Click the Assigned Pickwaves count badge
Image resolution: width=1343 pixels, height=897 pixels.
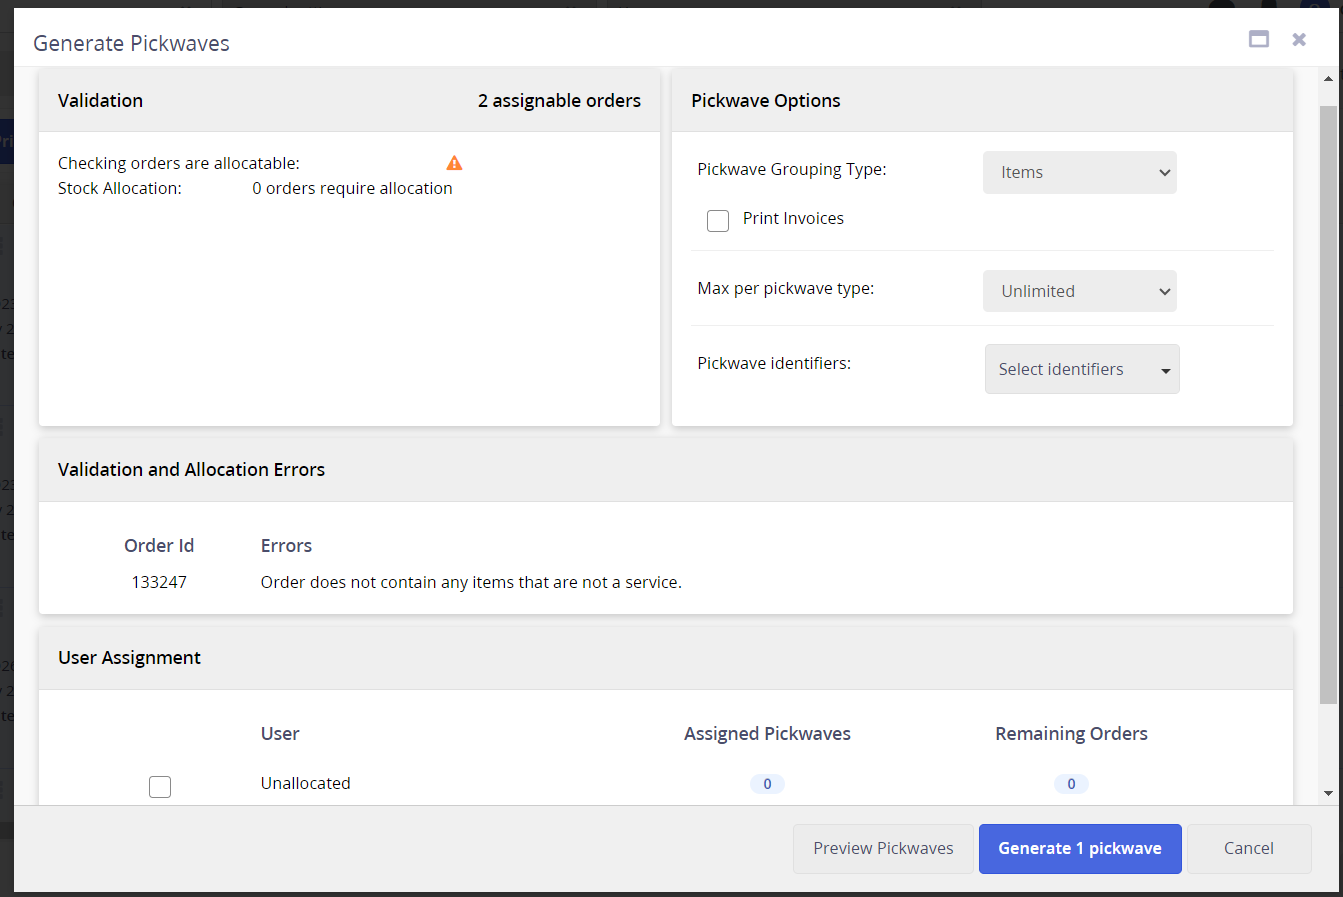coord(767,784)
